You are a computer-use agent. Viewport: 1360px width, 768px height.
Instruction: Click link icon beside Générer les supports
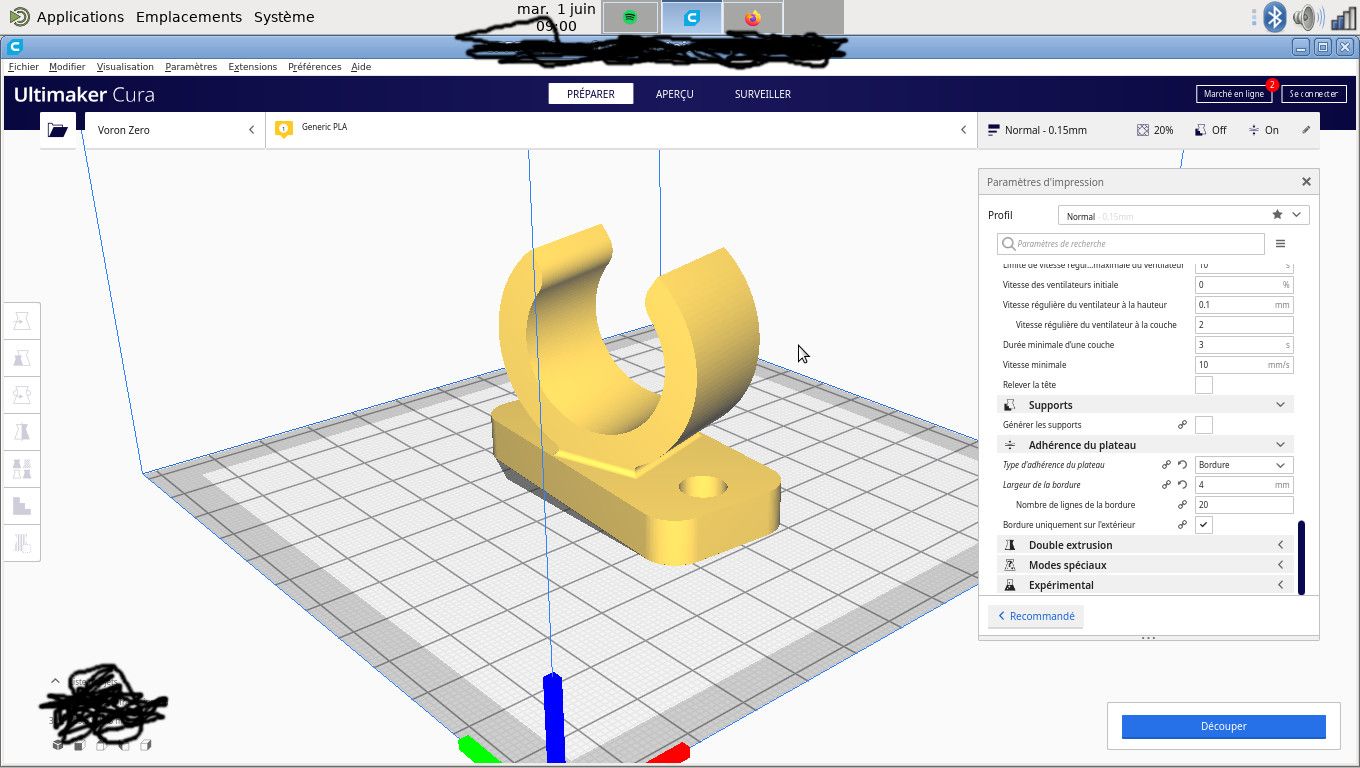[x=1182, y=425]
